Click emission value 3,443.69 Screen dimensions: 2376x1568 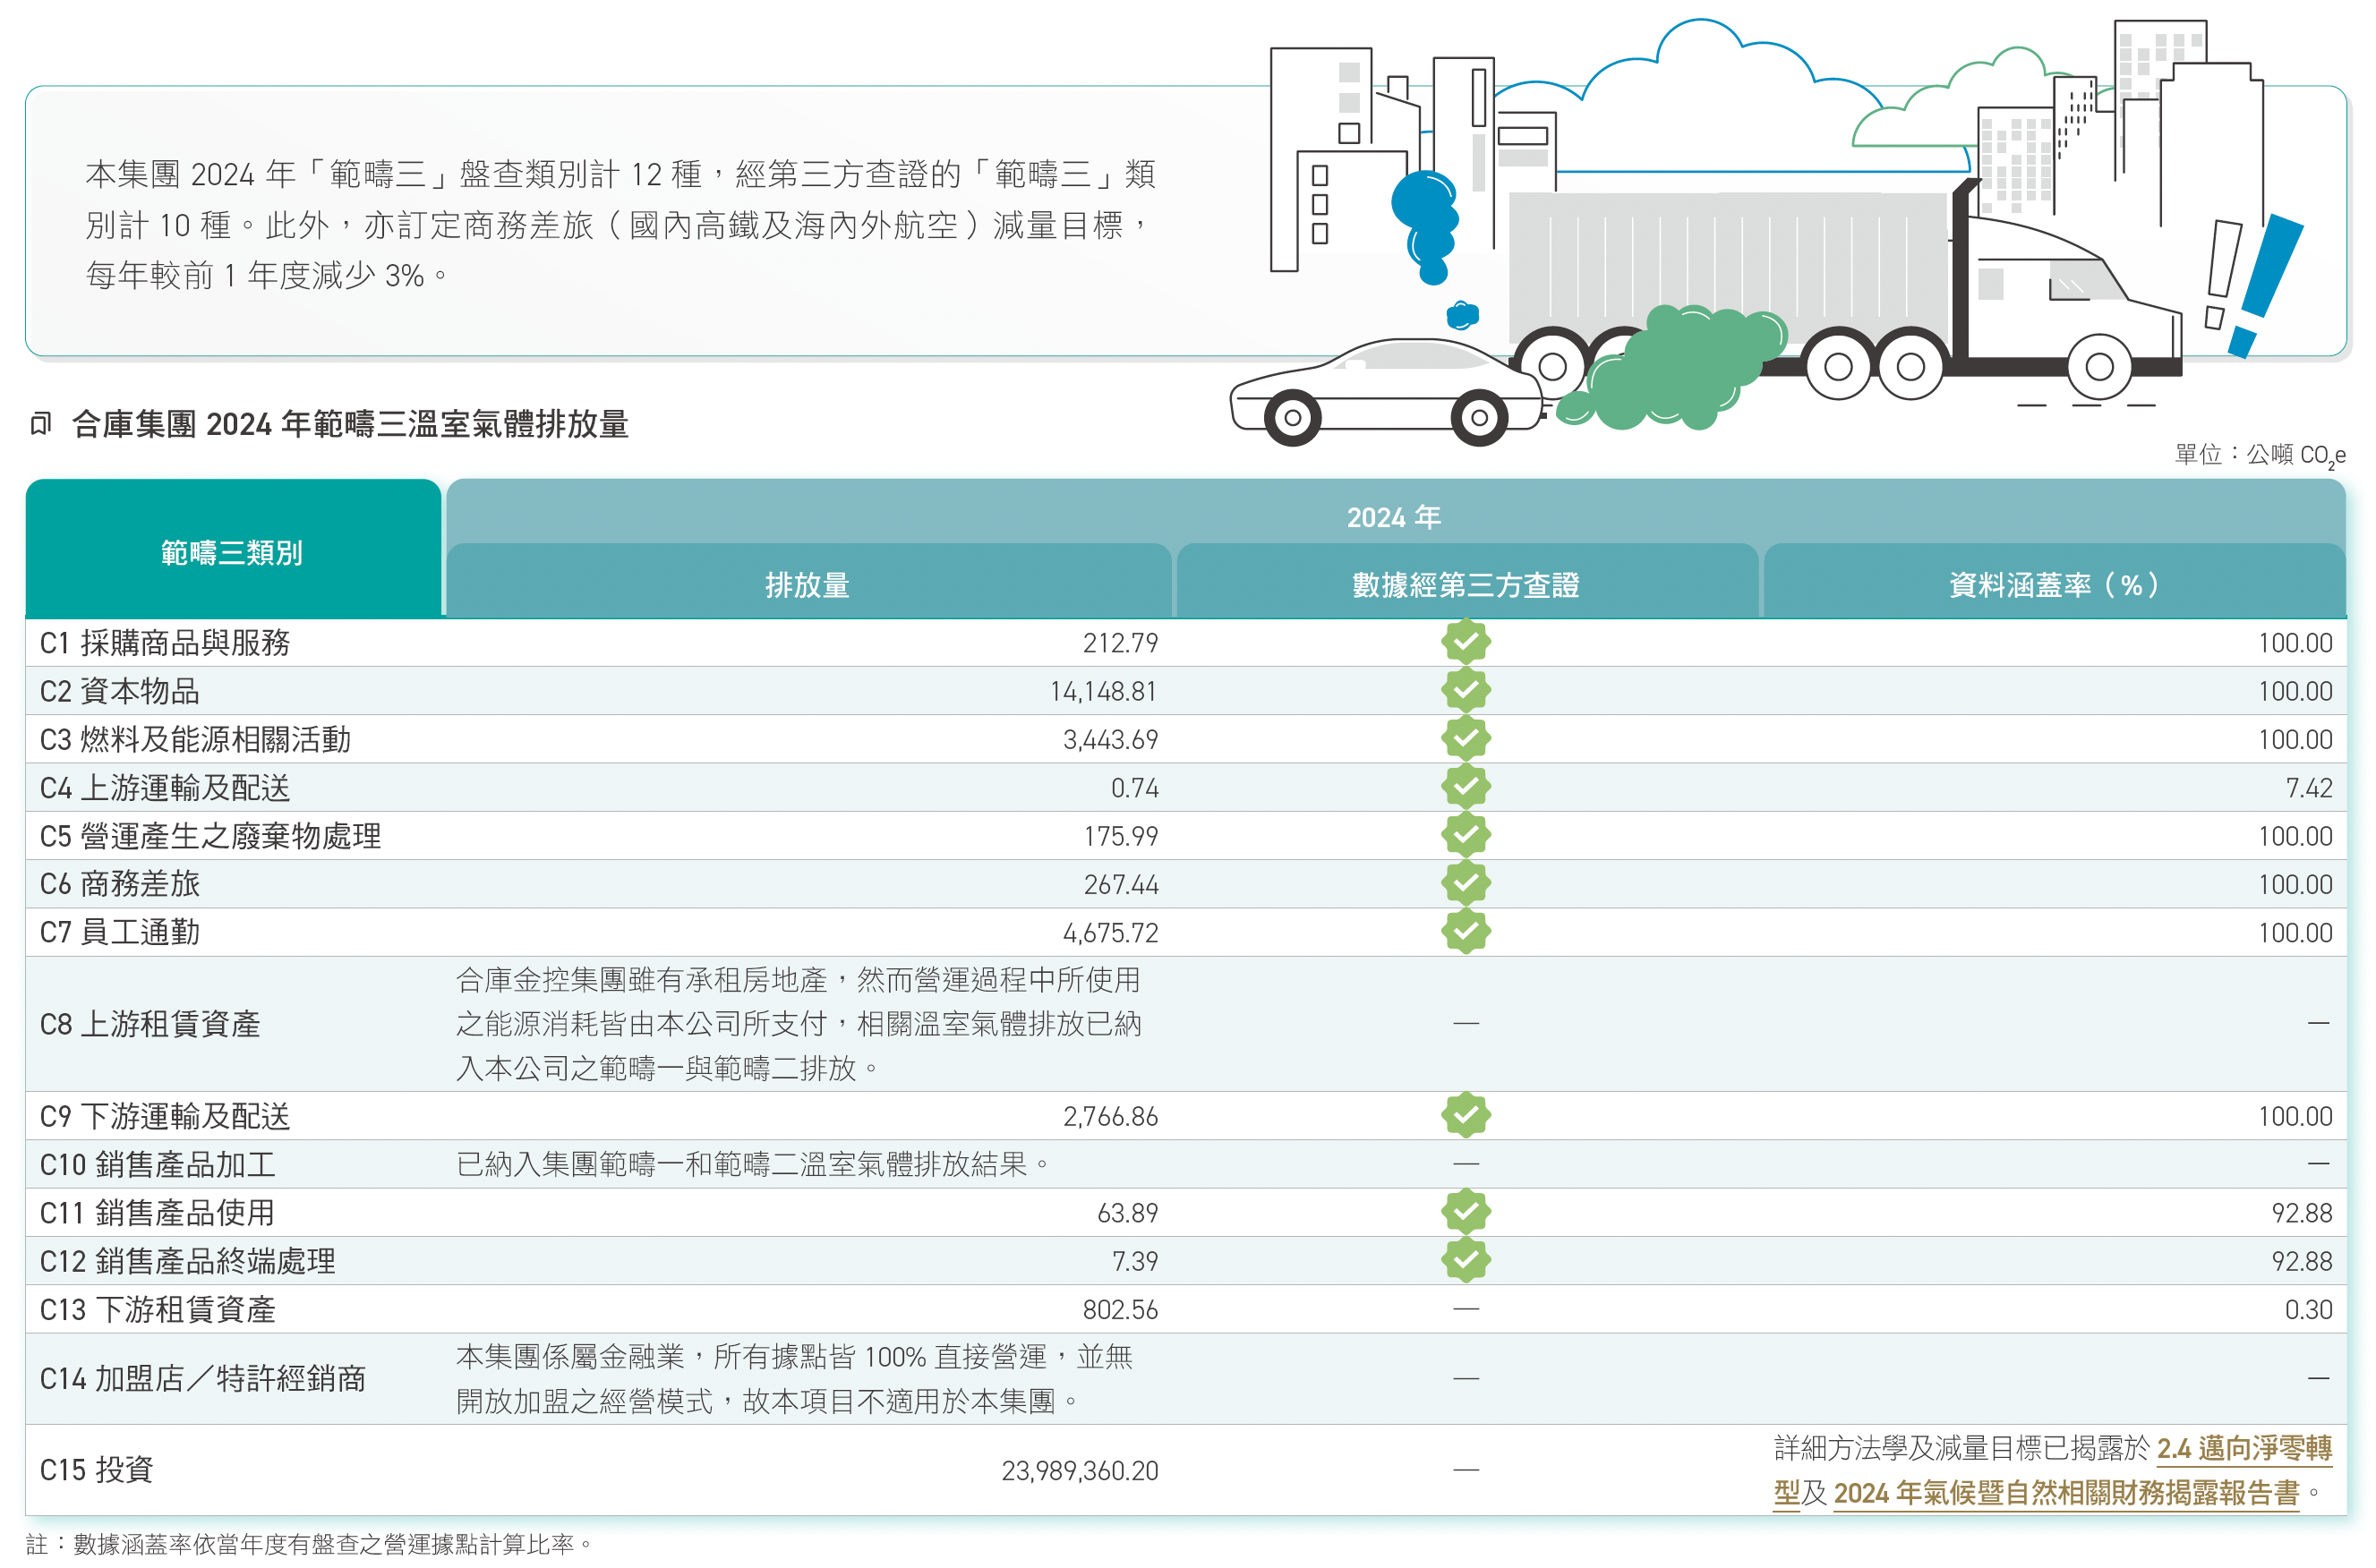pyautogui.click(x=1110, y=739)
